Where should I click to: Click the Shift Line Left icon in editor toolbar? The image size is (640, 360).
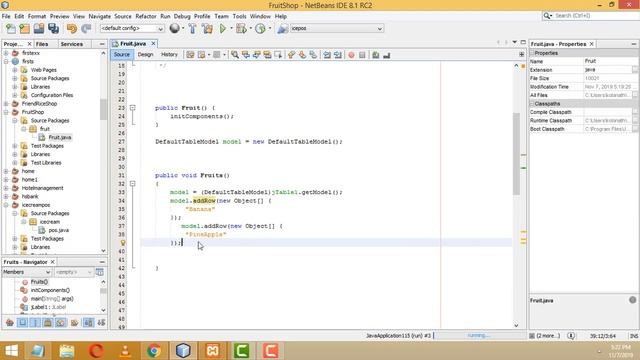pyautogui.click(x=327, y=55)
